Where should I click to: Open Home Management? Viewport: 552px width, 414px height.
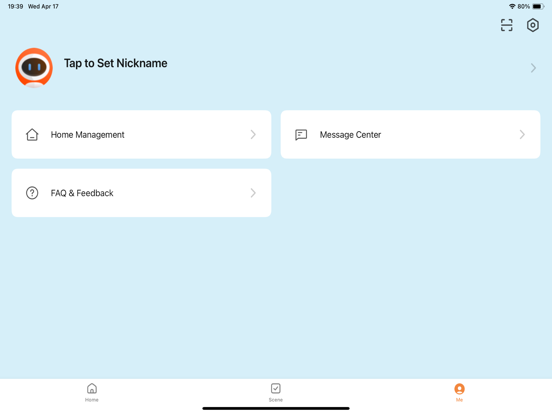click(141, 134)
